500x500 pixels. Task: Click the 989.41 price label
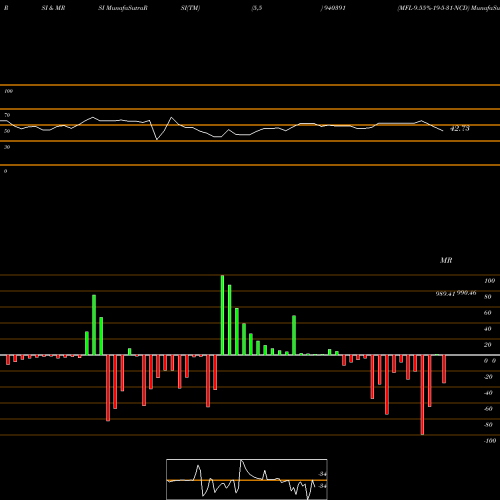446,294
